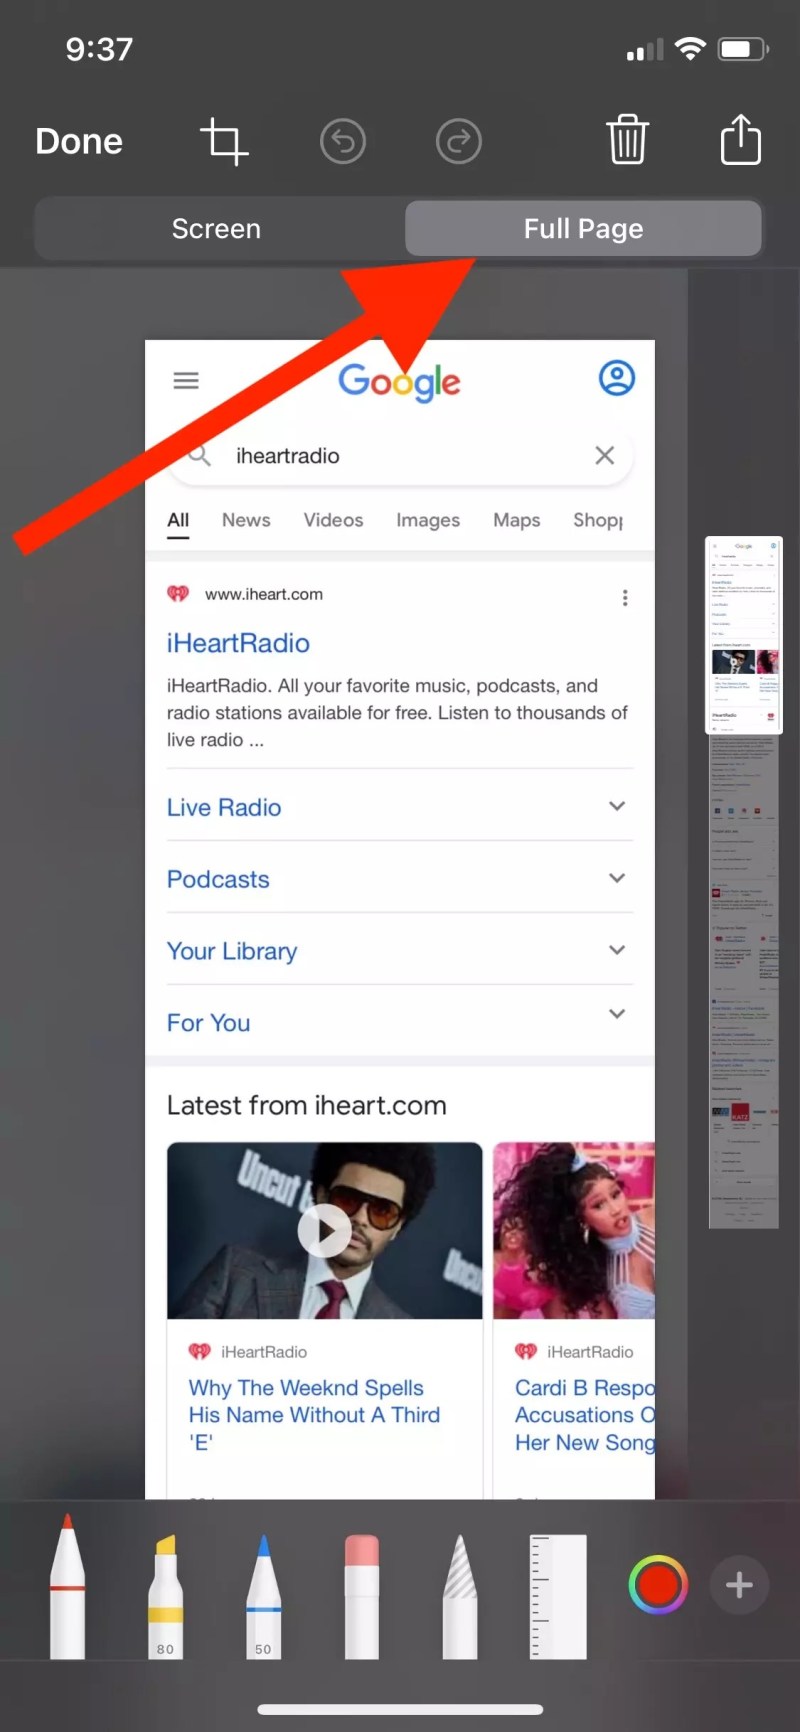Switch to the Screen tab

point(217,229)
